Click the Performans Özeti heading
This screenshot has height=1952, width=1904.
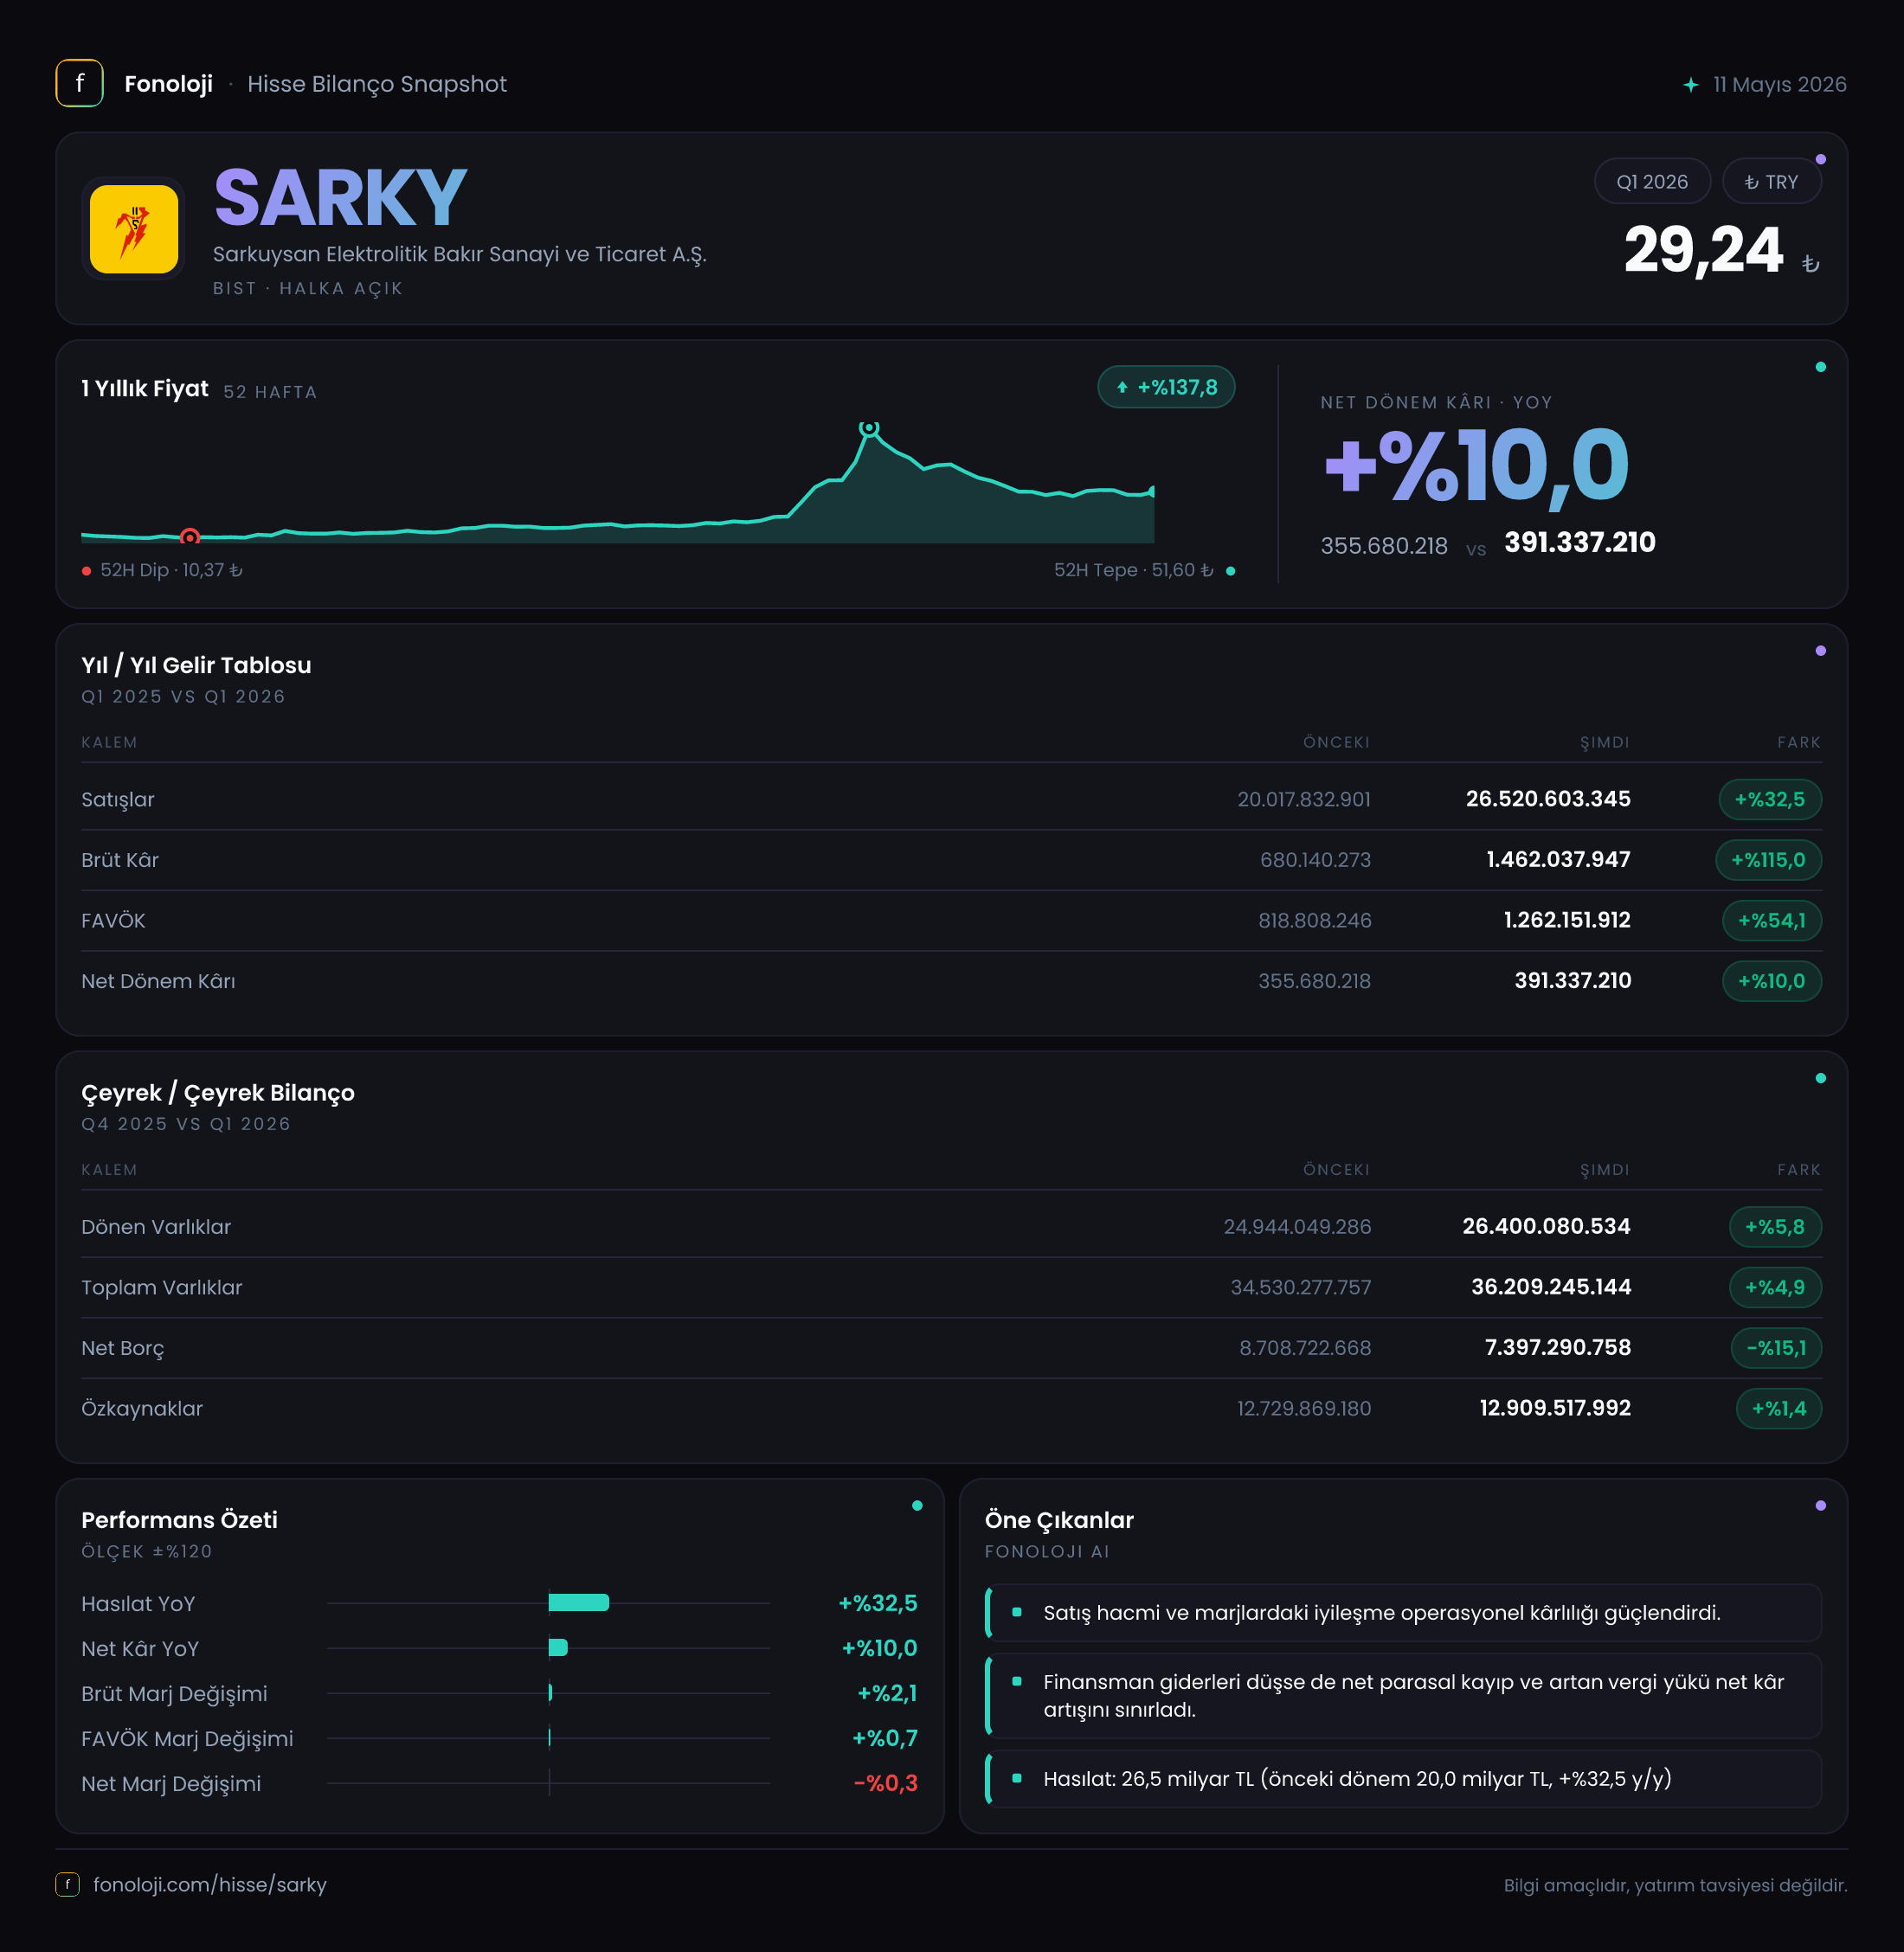point(179,1520)
